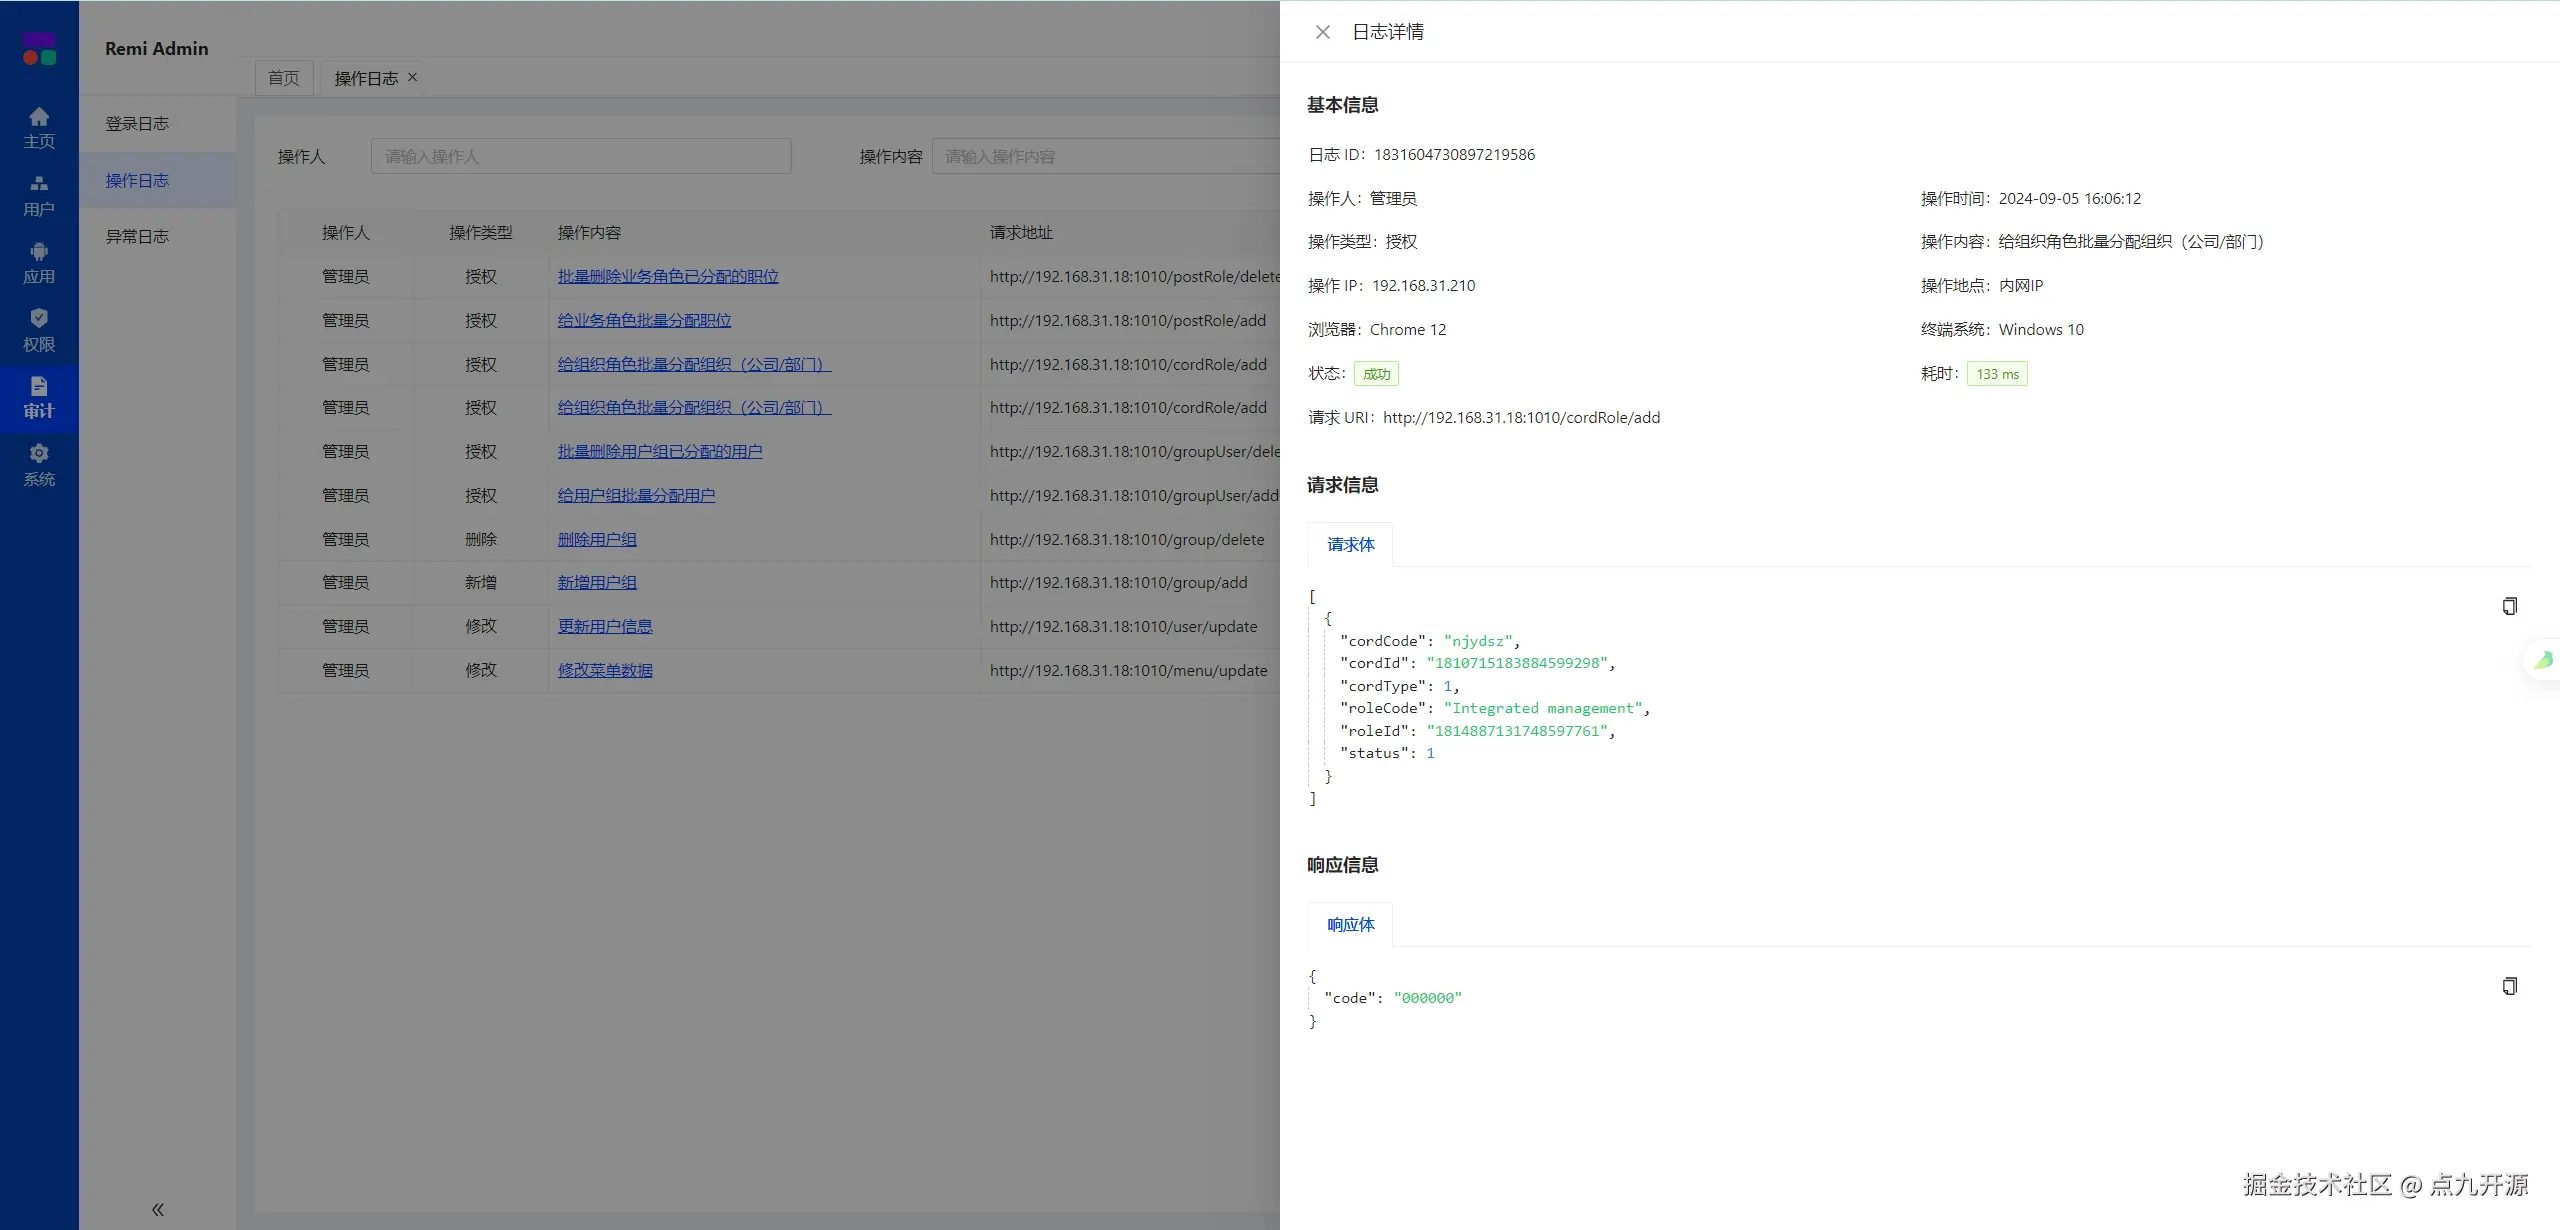This screenshot has height=1230, width=2560.
Task: Close the 操作日志 page tab
Action: [x=412, y=77]
